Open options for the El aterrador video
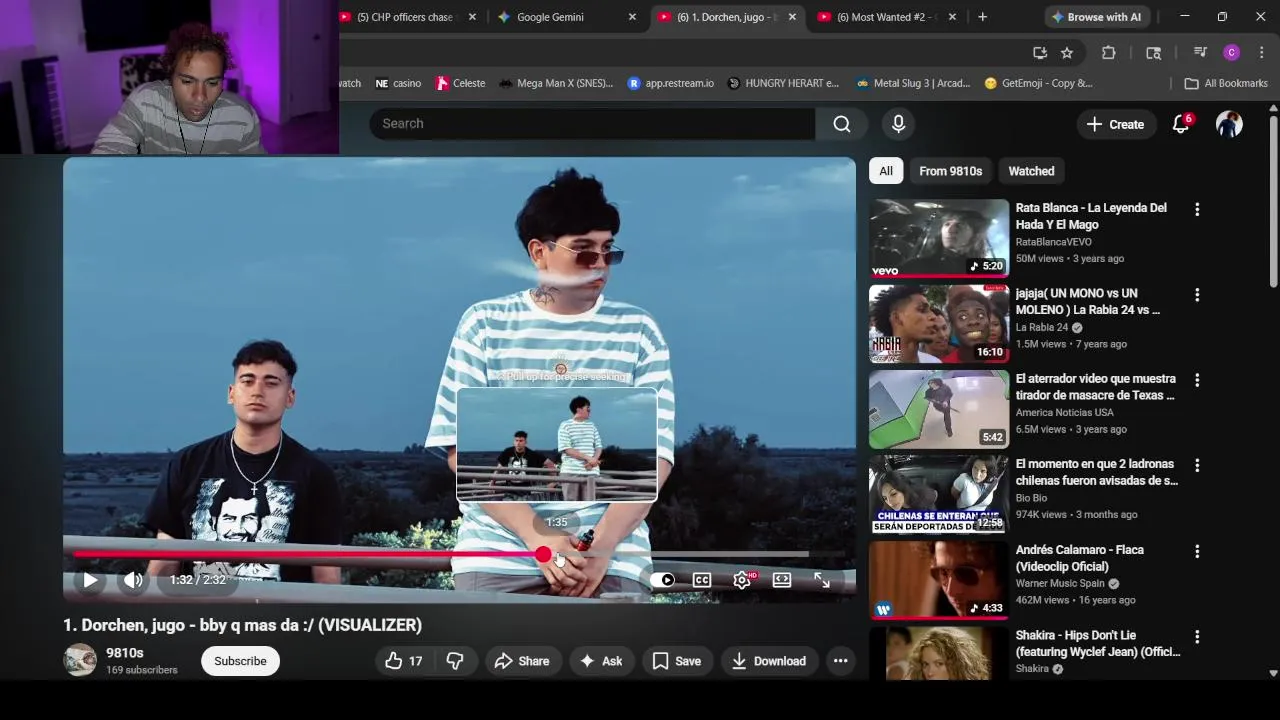Screen dimensions: 1280x720 click(x=1197, y=380)
